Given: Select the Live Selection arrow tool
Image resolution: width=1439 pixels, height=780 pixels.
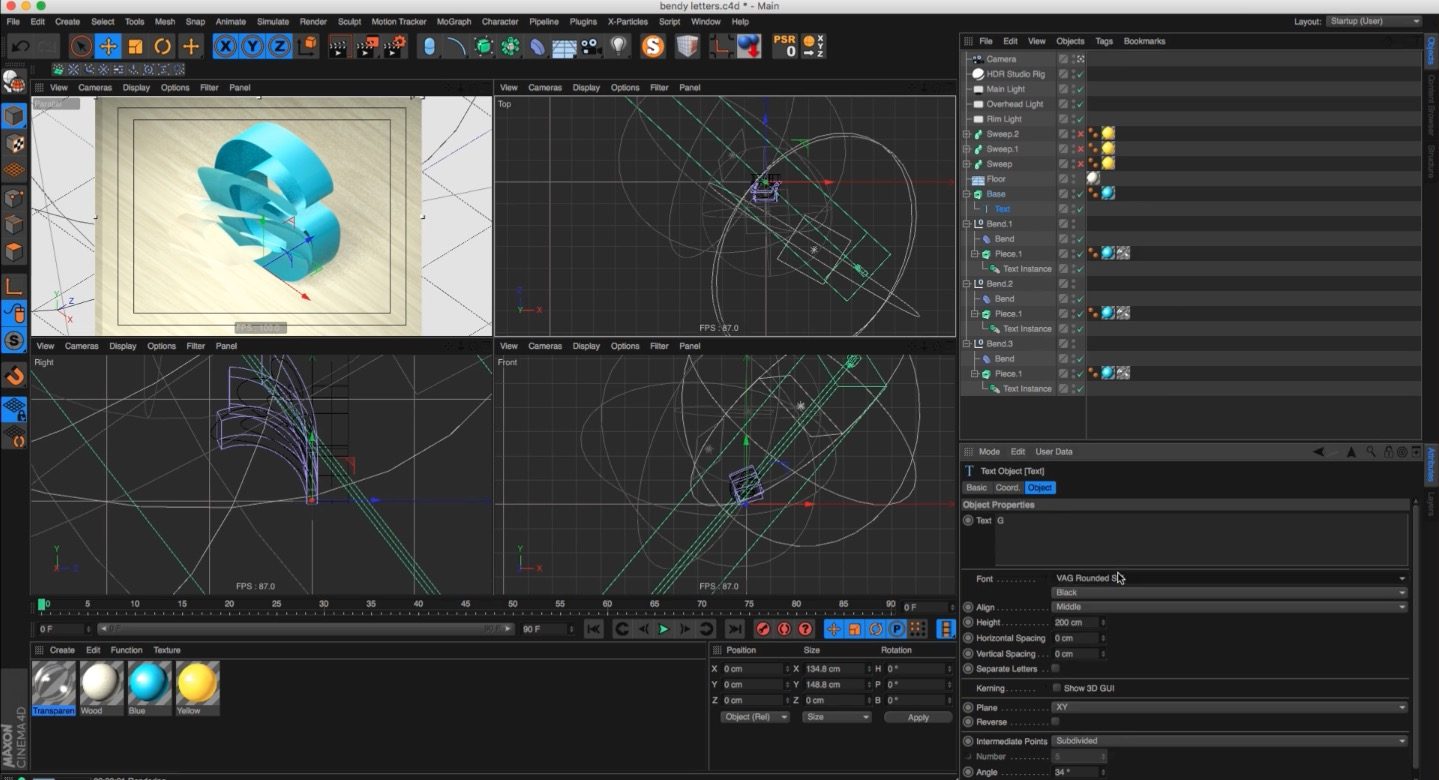Looking at the screenshot, I should pos(81,46).
